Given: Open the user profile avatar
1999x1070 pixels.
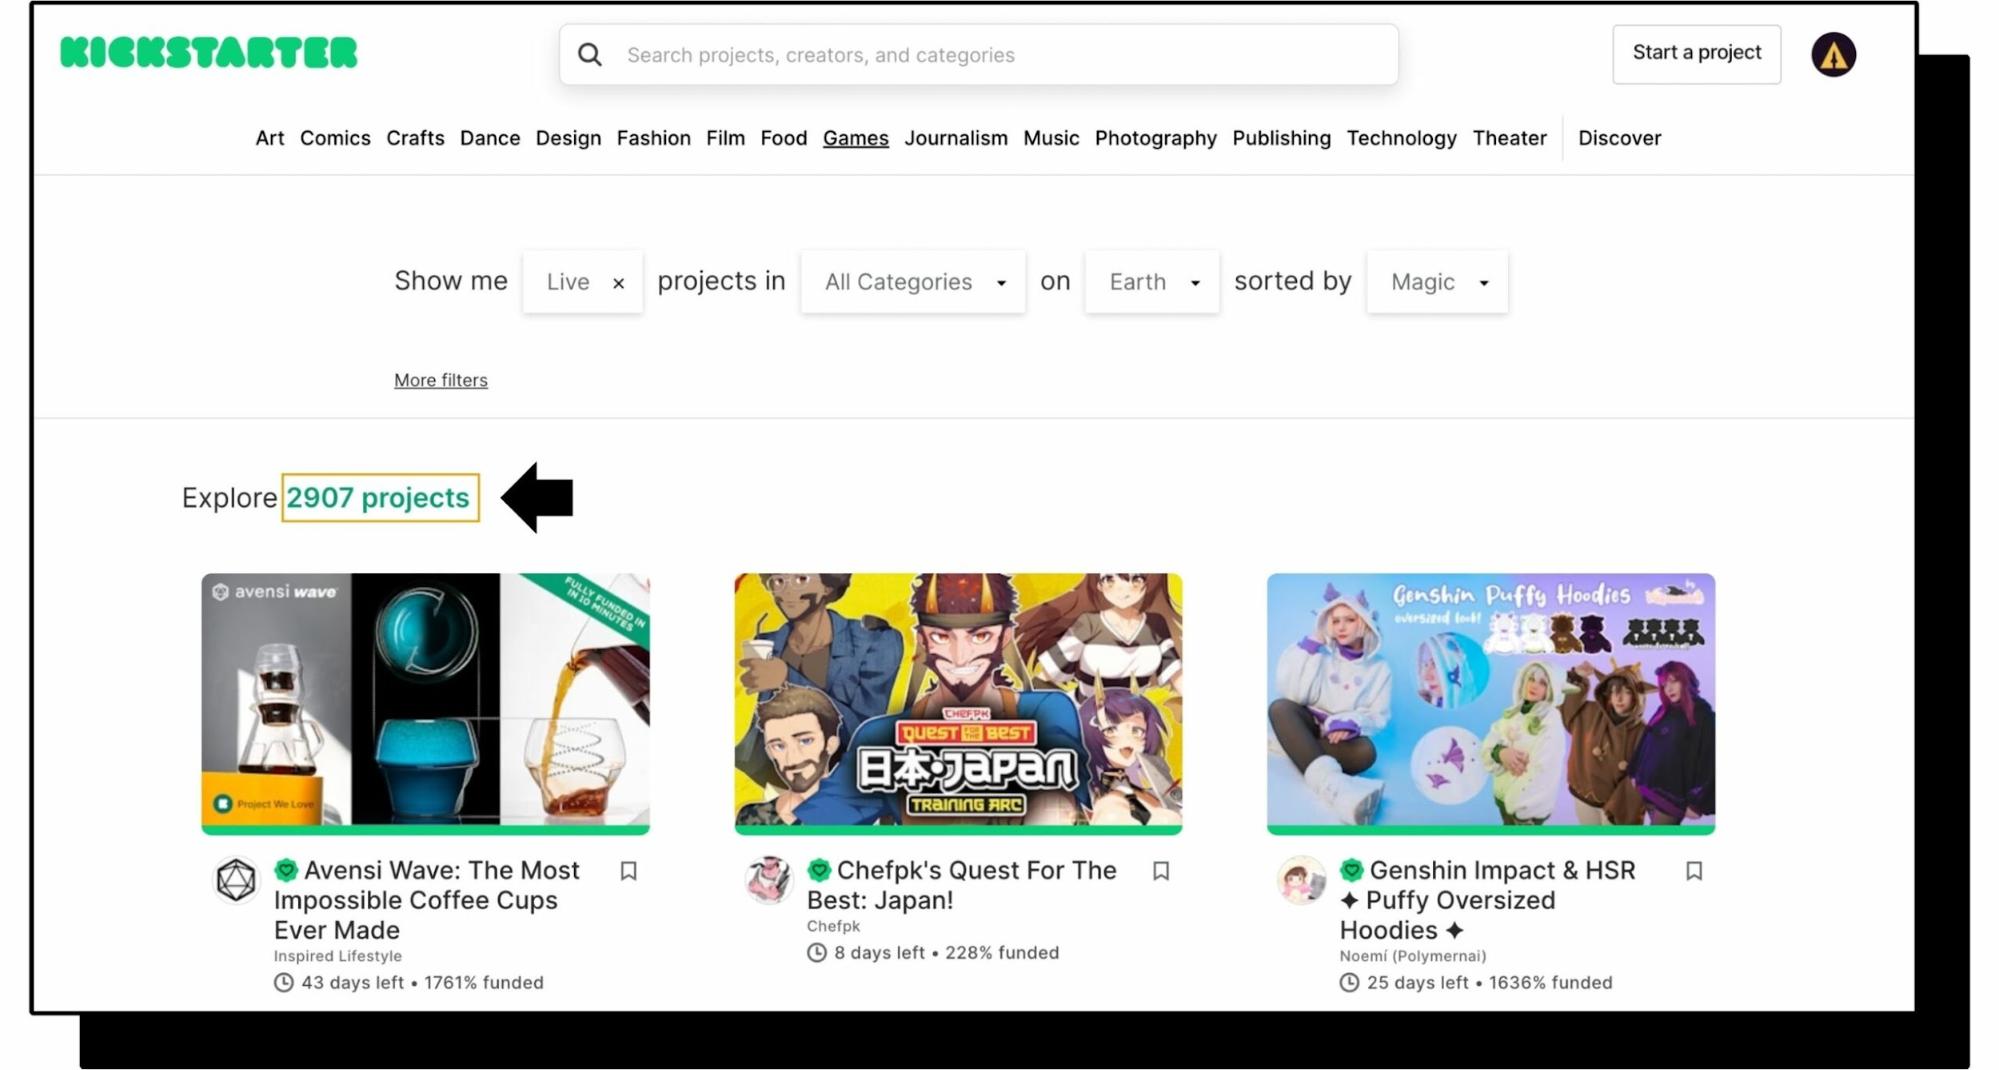Looking at the screenshot, I should [x=1833, y=55].
